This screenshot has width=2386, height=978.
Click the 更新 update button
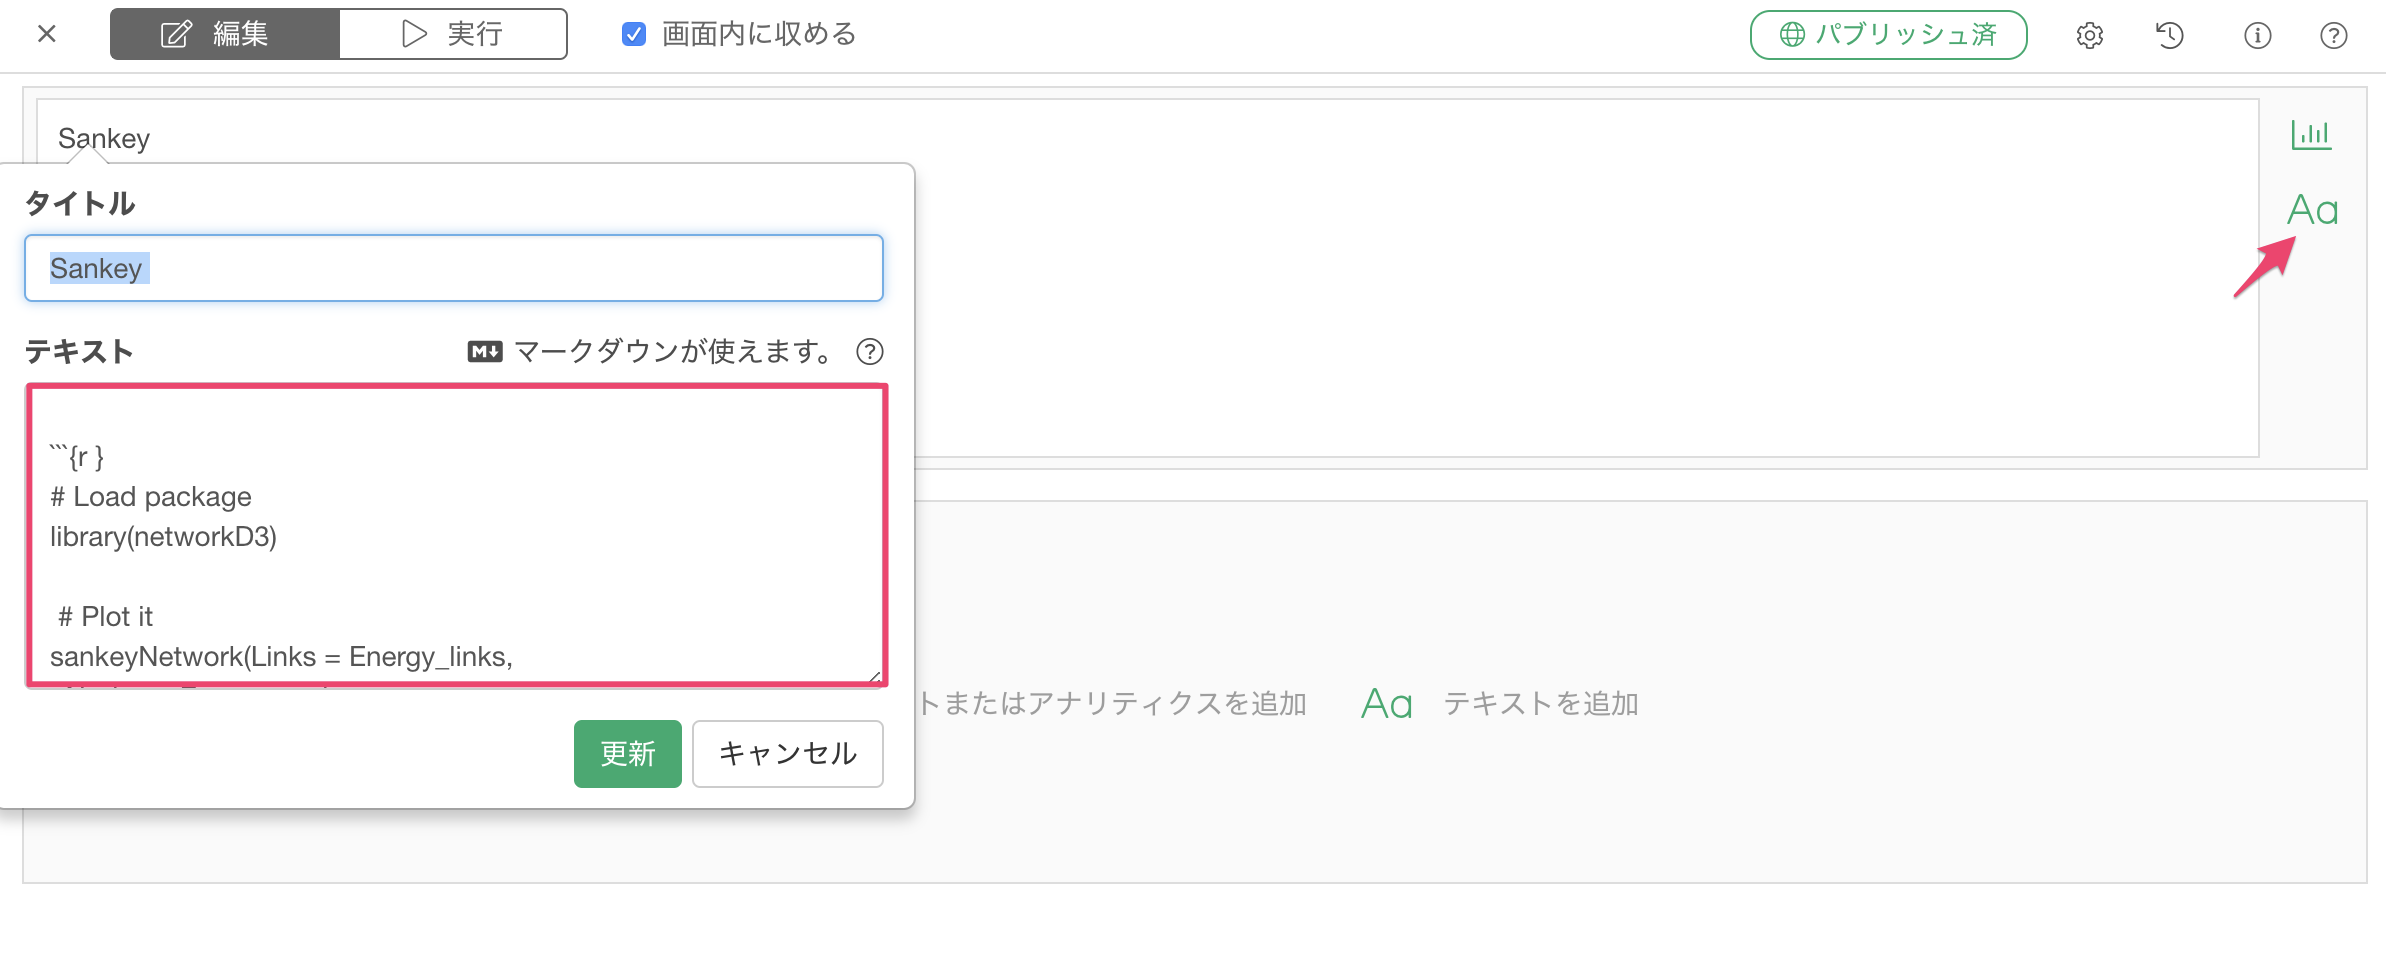[x=628, y=754]
